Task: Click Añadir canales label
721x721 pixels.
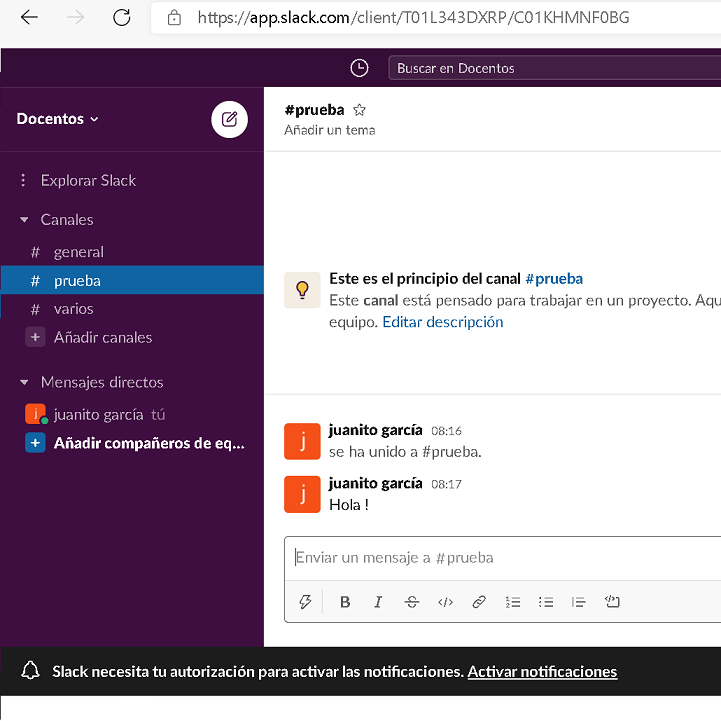Action: tap(103, 338)
